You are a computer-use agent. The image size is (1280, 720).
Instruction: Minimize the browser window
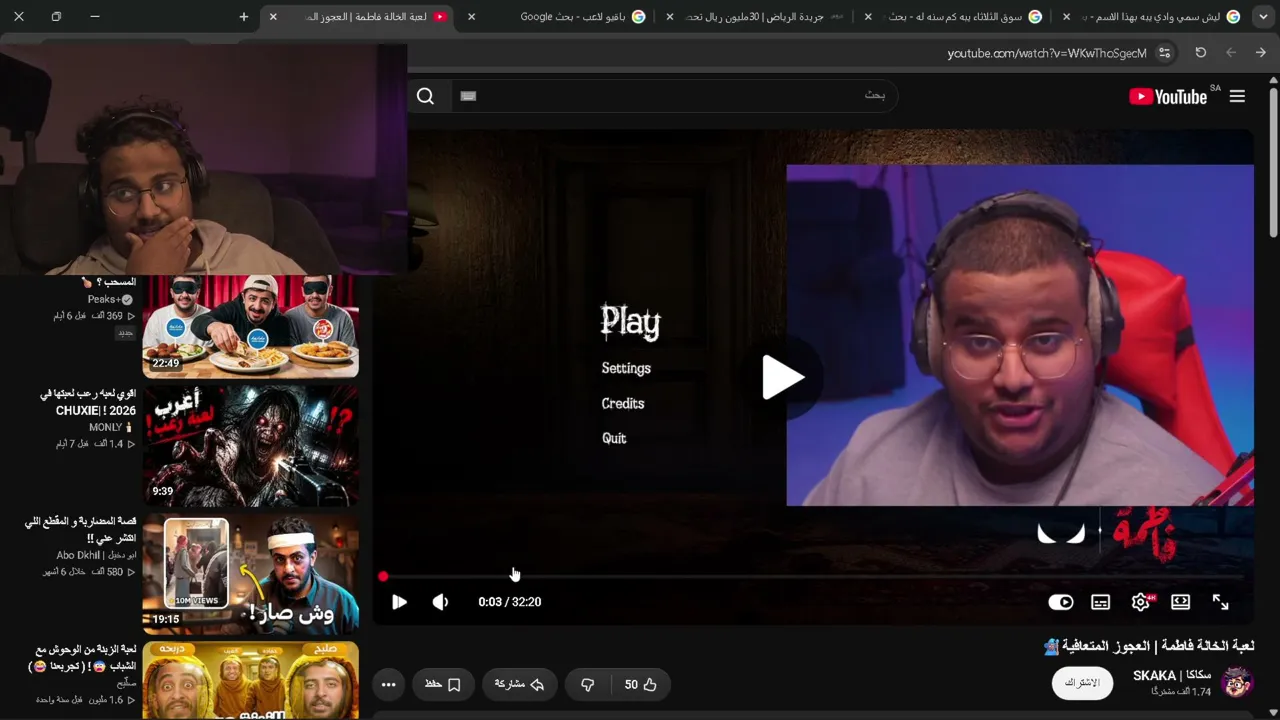tap(94, 17)
